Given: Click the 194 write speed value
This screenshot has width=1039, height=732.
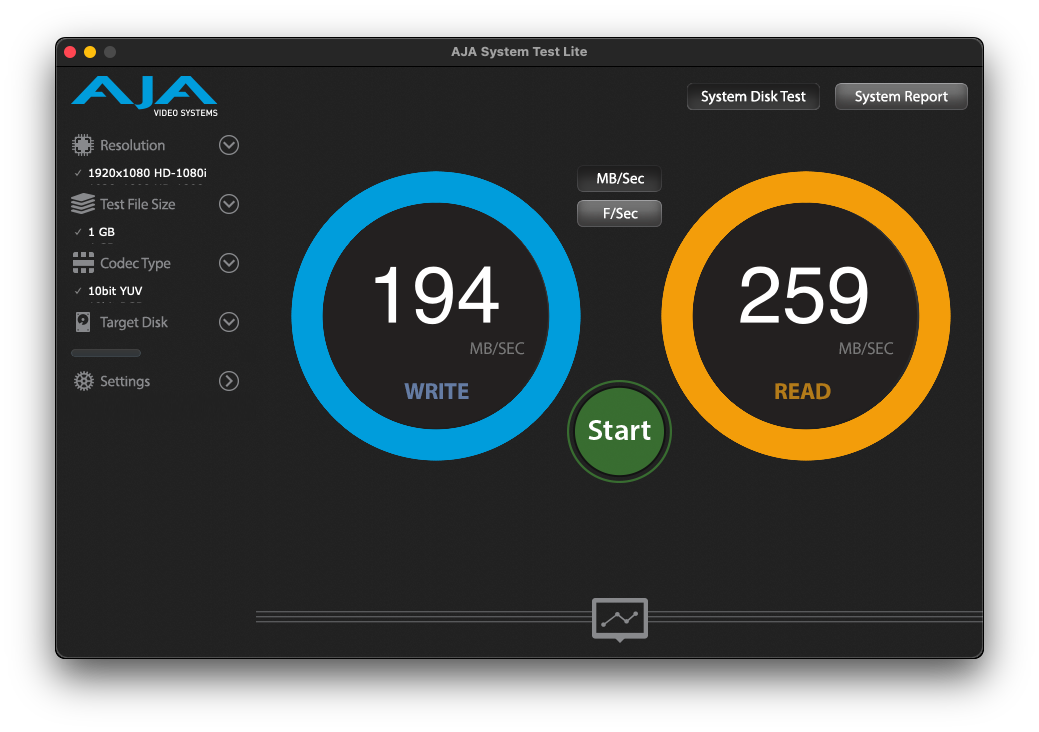Looking at the screenshot, I should [435, 294].
